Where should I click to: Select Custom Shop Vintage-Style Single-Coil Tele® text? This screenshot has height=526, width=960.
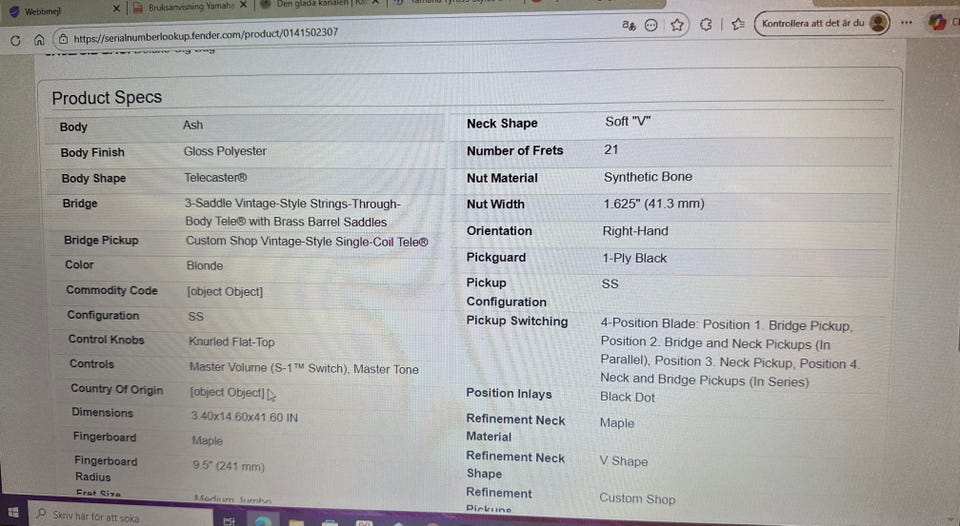point(307,241)
